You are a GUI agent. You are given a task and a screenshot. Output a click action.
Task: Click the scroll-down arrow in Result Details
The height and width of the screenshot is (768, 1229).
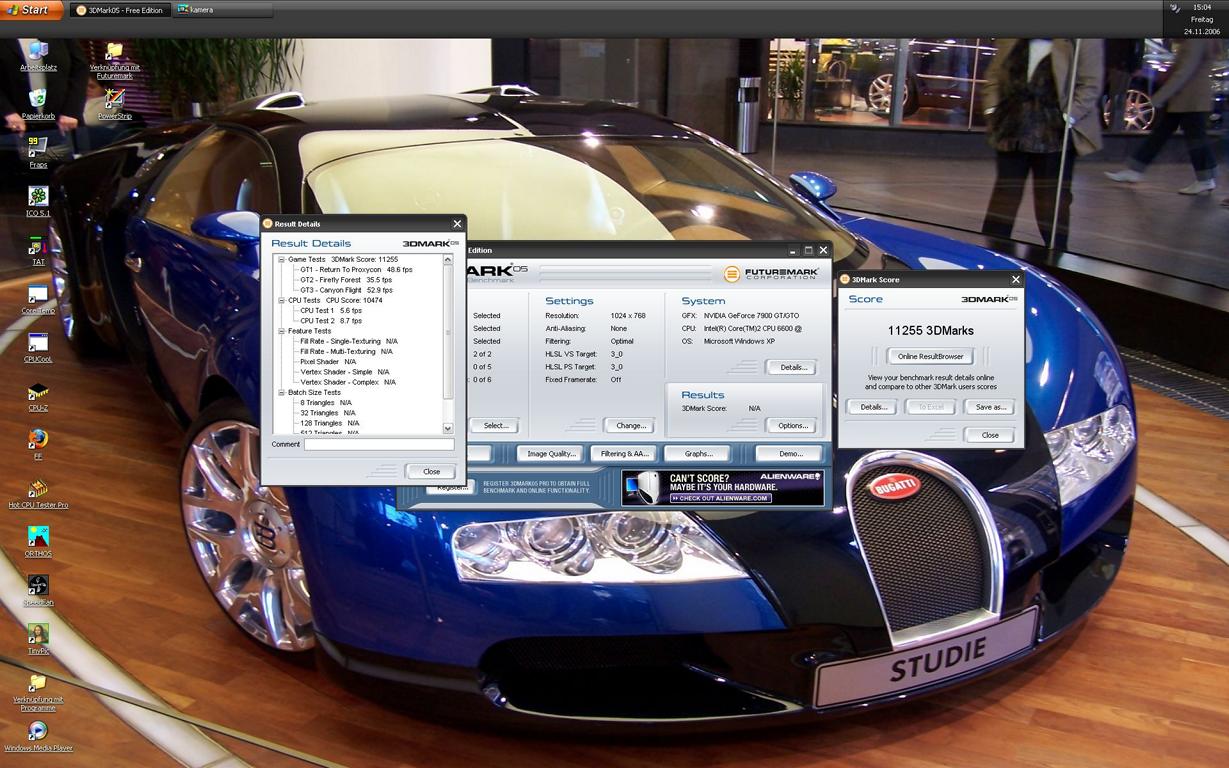click(448, 428)
